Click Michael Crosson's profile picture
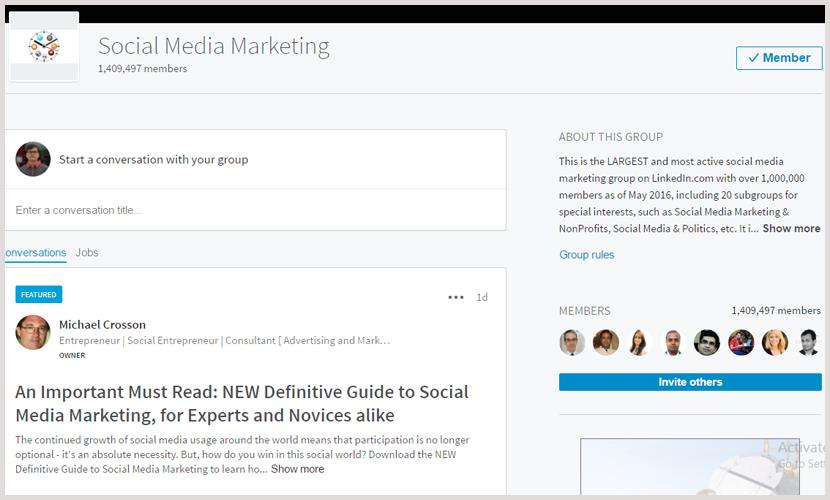 tap(33, 332)
